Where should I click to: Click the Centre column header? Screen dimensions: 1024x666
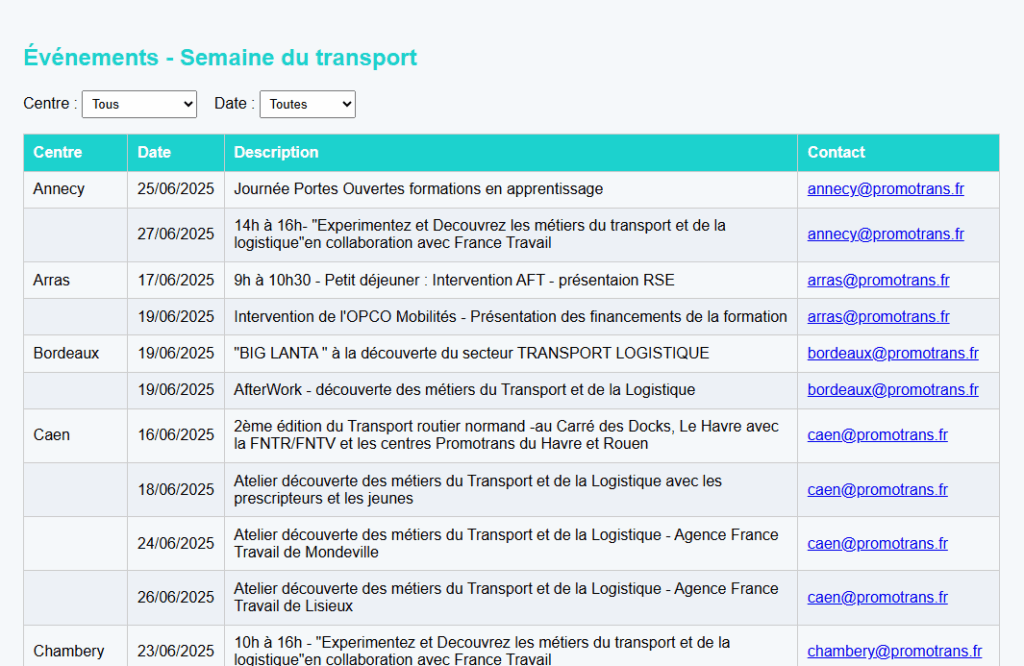(x=76, y=153)
